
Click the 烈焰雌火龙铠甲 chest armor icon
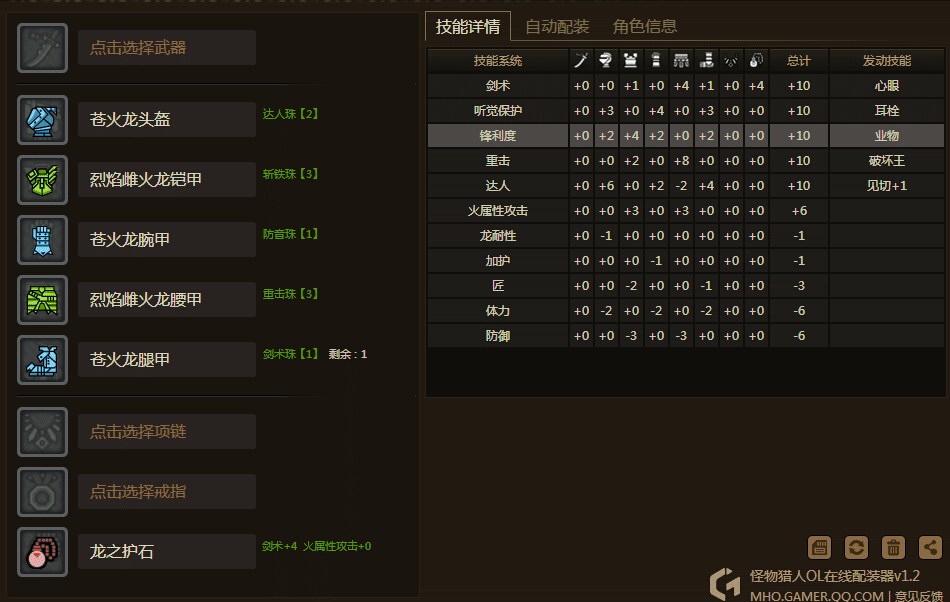tap(42, 180)
